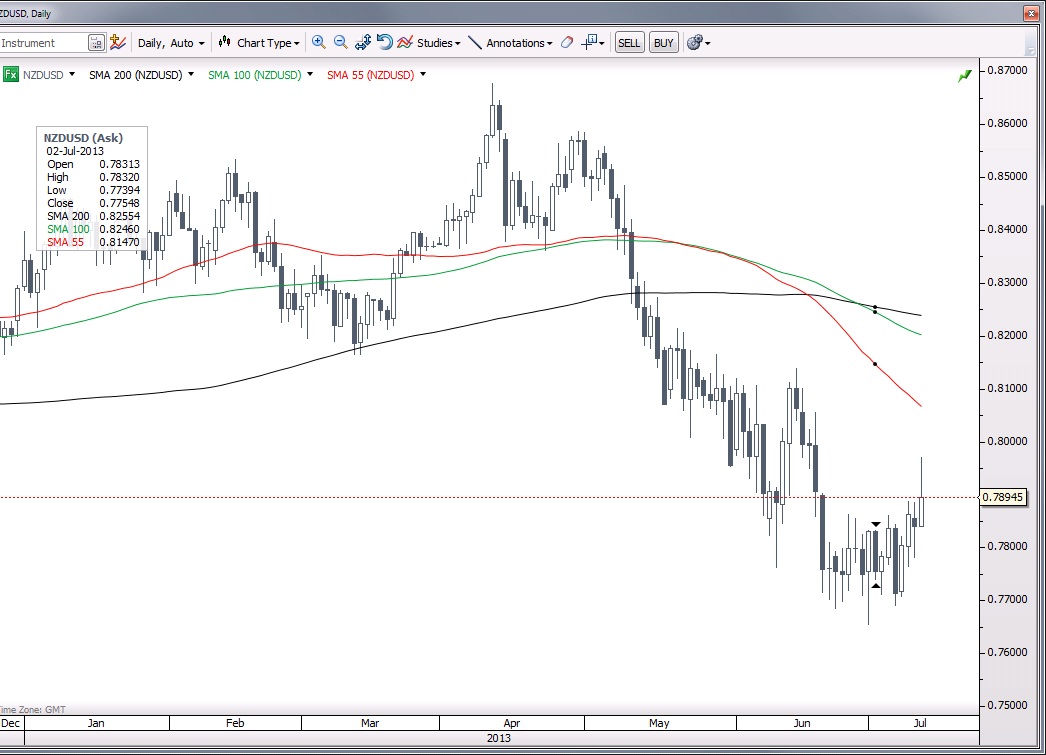
Task: Click the Instrument input field
Action: coord(42,43)
